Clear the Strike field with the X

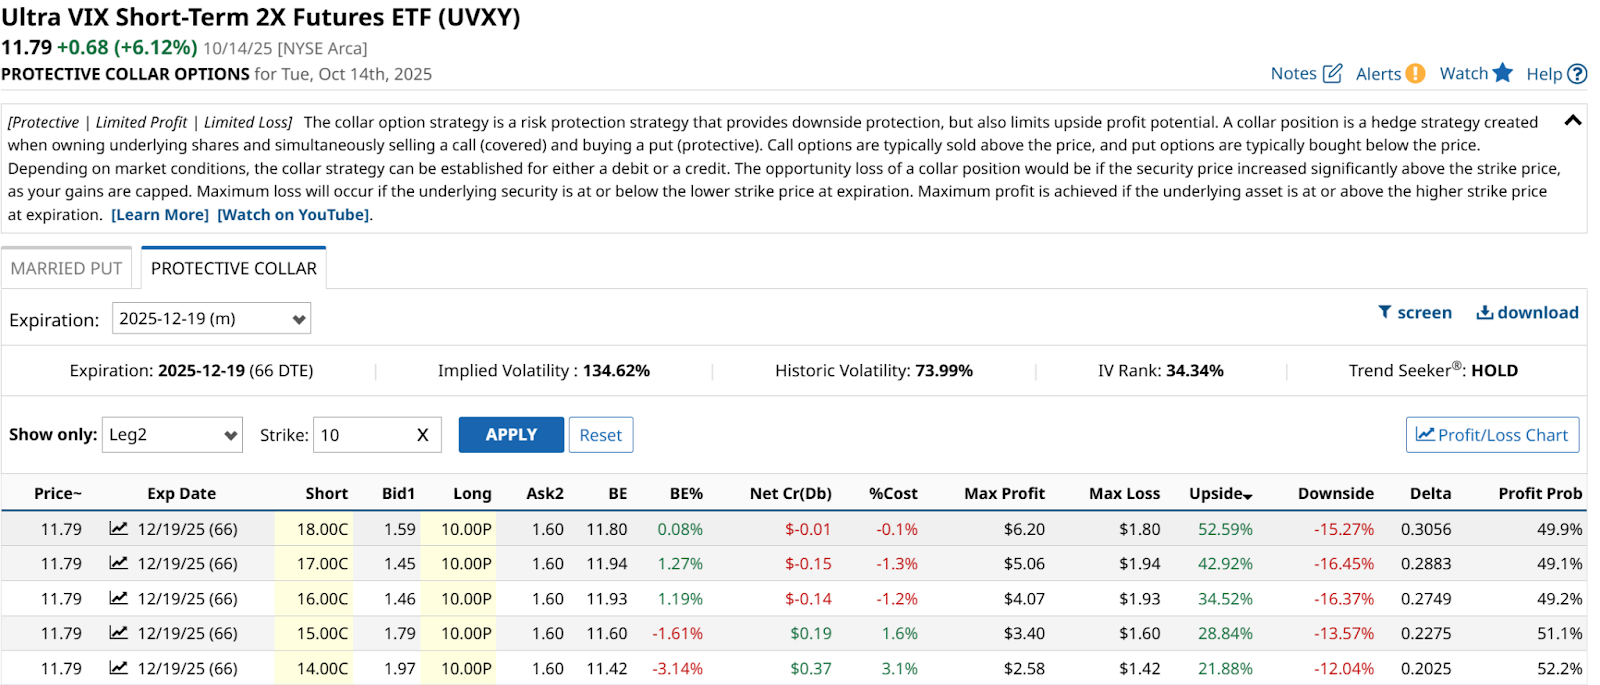point(422,435)
